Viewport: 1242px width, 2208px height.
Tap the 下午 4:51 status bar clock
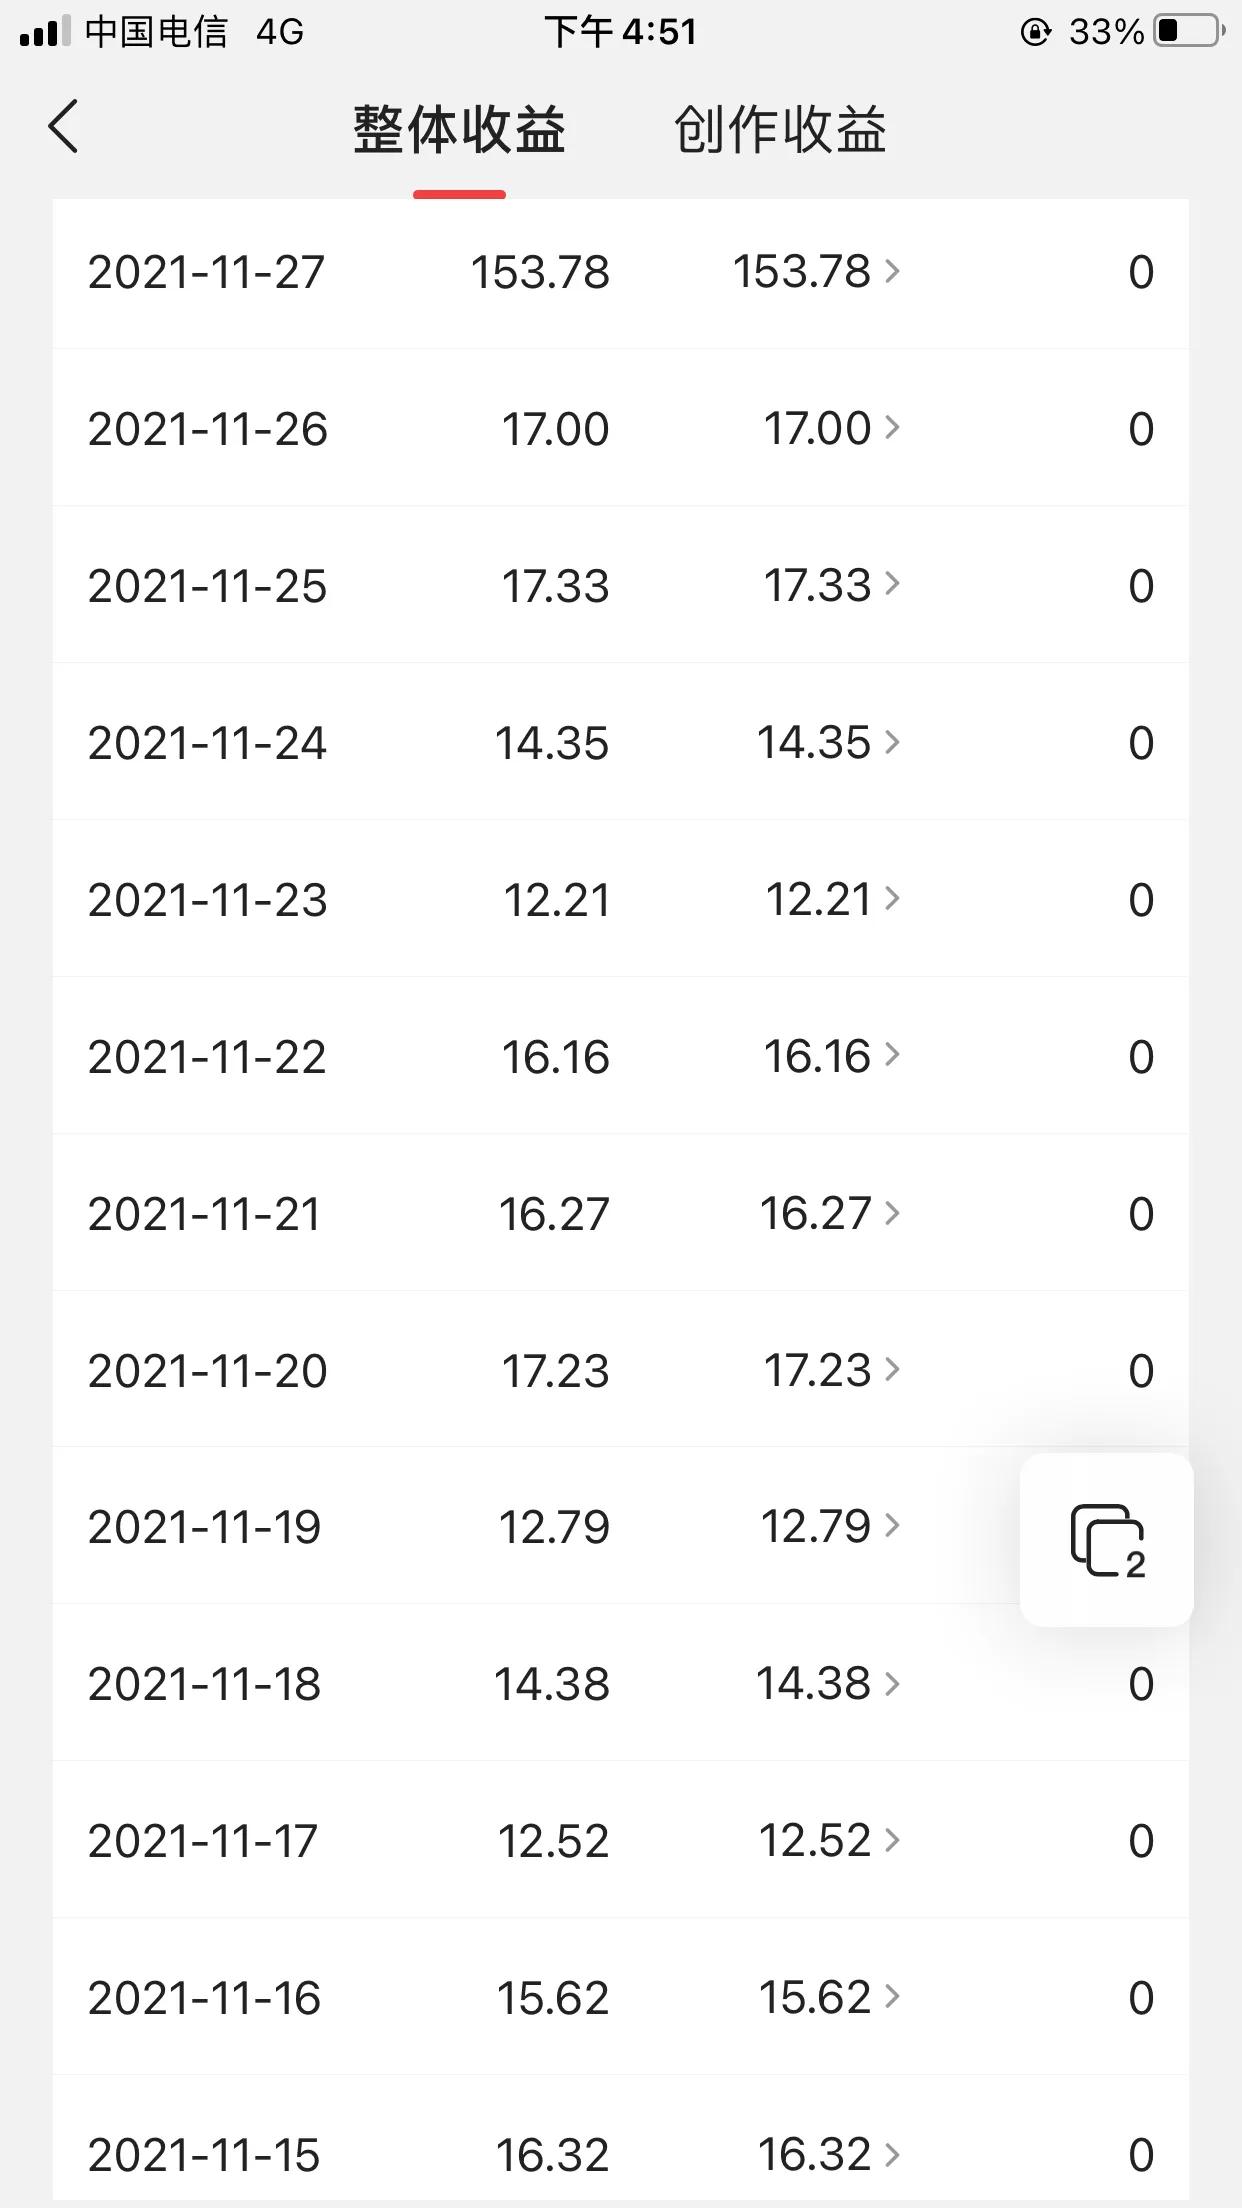620,32
